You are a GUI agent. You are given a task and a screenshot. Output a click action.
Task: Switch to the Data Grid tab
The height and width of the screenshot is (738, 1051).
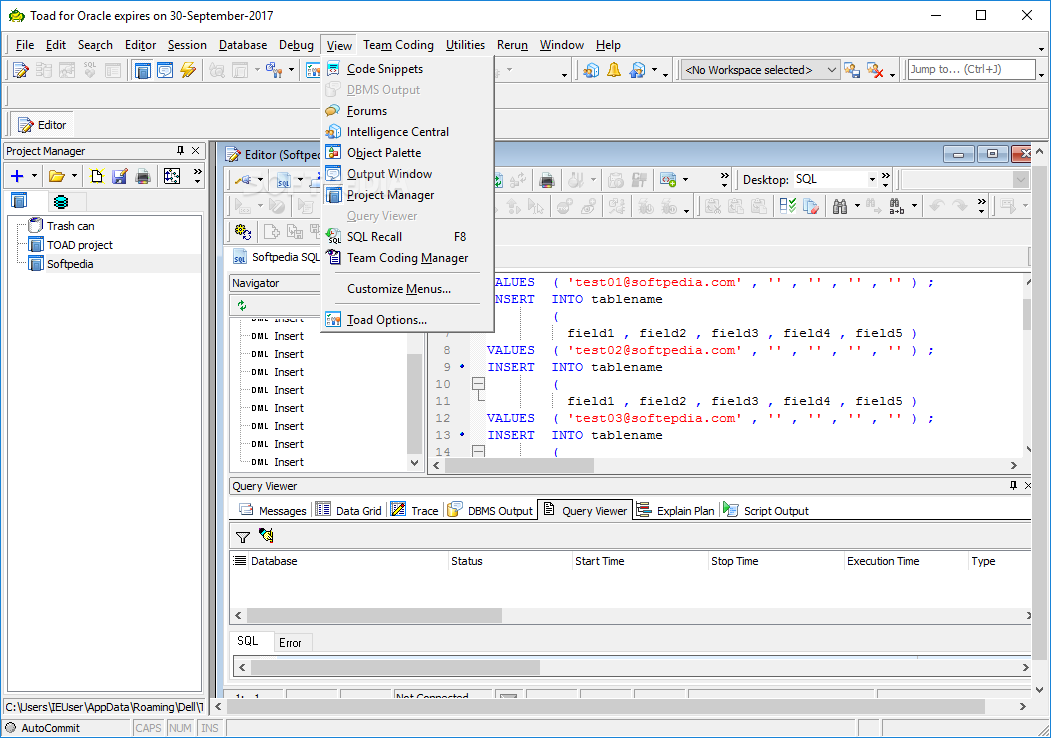tap(349, 510)
